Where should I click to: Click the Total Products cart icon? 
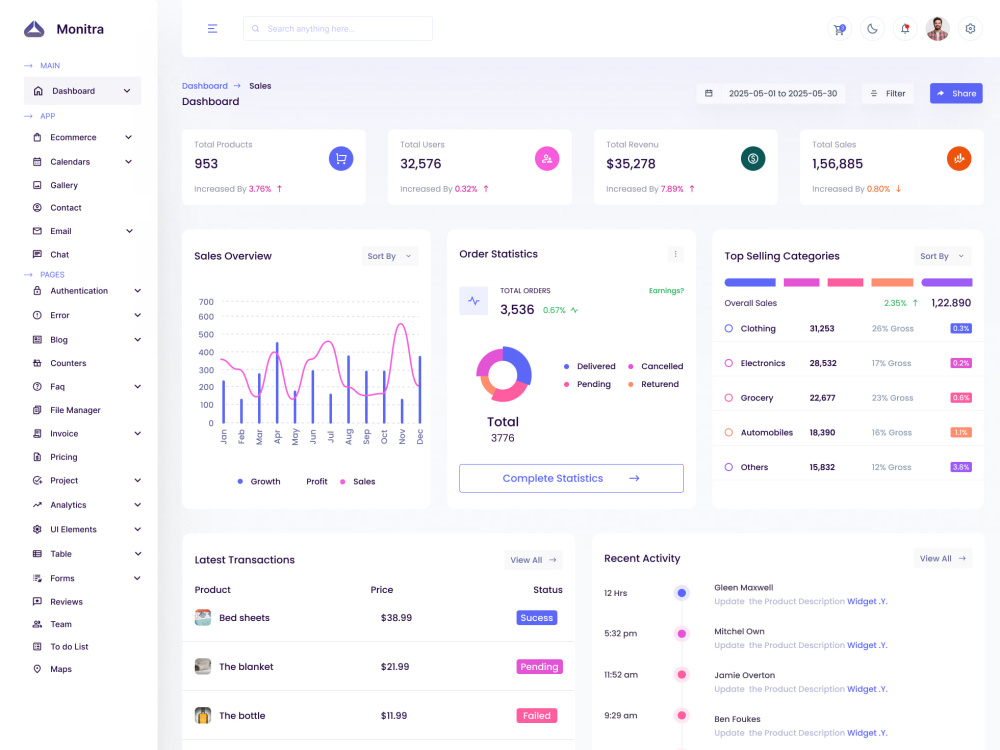coord(341,158)
